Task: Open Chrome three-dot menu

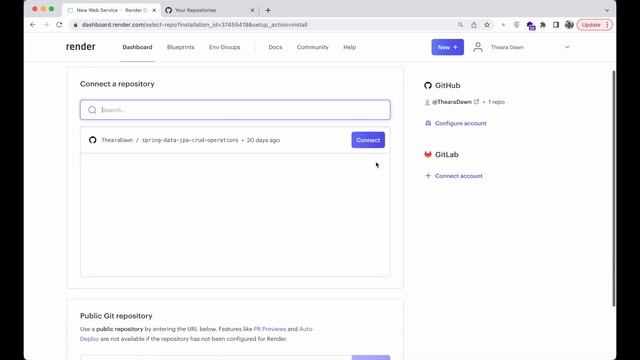Action: 607,25
